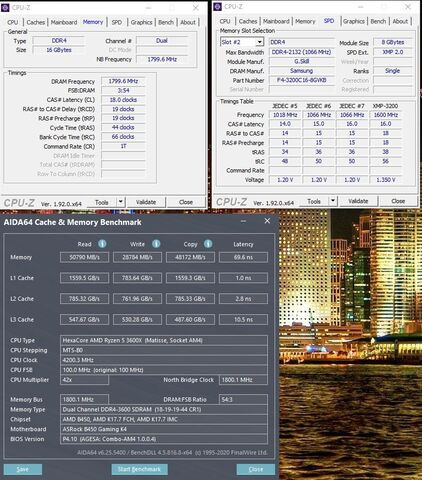Image resolution: width=422 pixels, height=480 pixels.
Task: Click Bank Cycle Time value 66 clocks
Action: [123, 137]
